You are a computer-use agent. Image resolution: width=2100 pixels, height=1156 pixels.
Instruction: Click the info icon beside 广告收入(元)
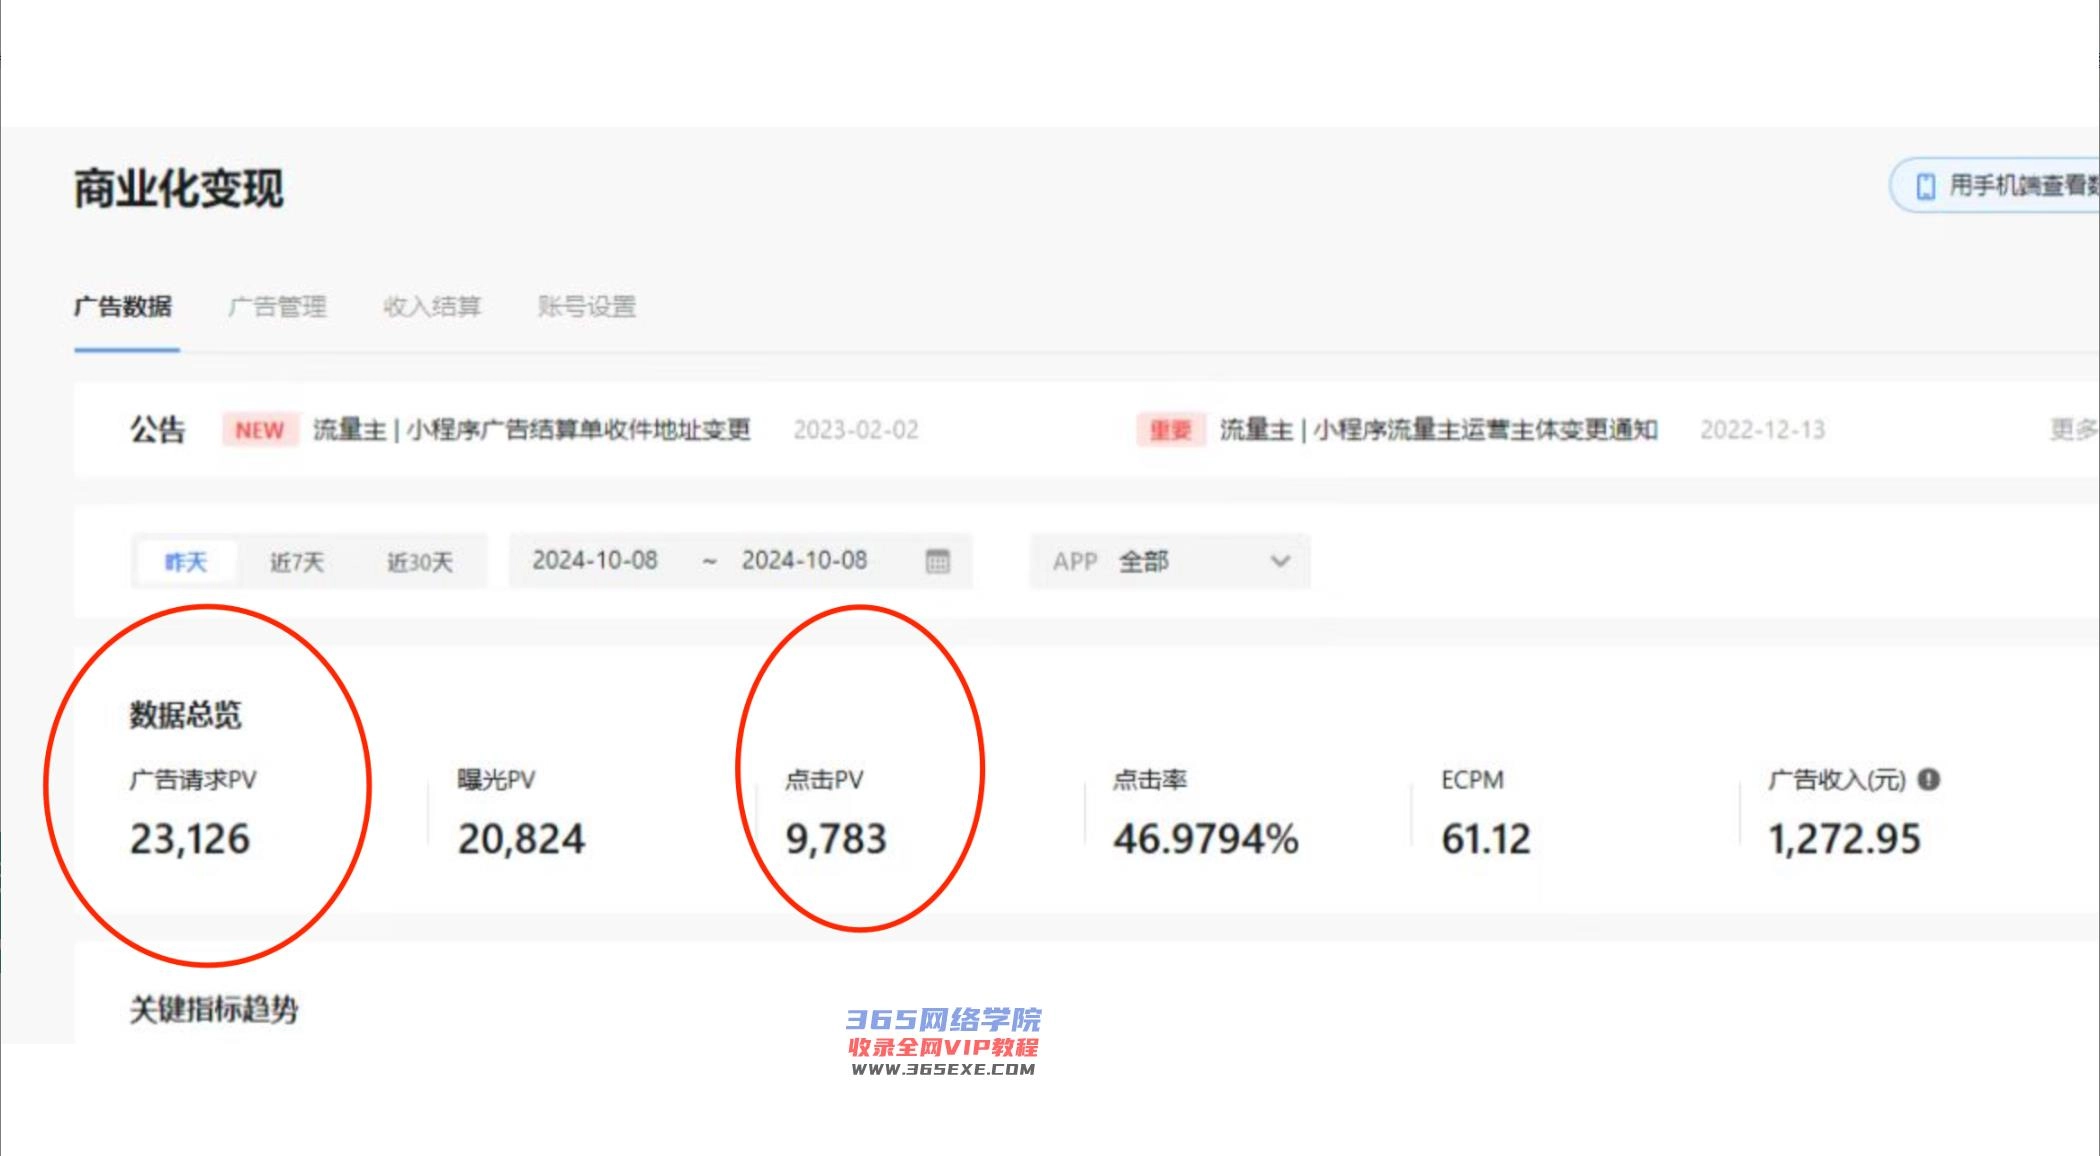[x=1929, y=780]
